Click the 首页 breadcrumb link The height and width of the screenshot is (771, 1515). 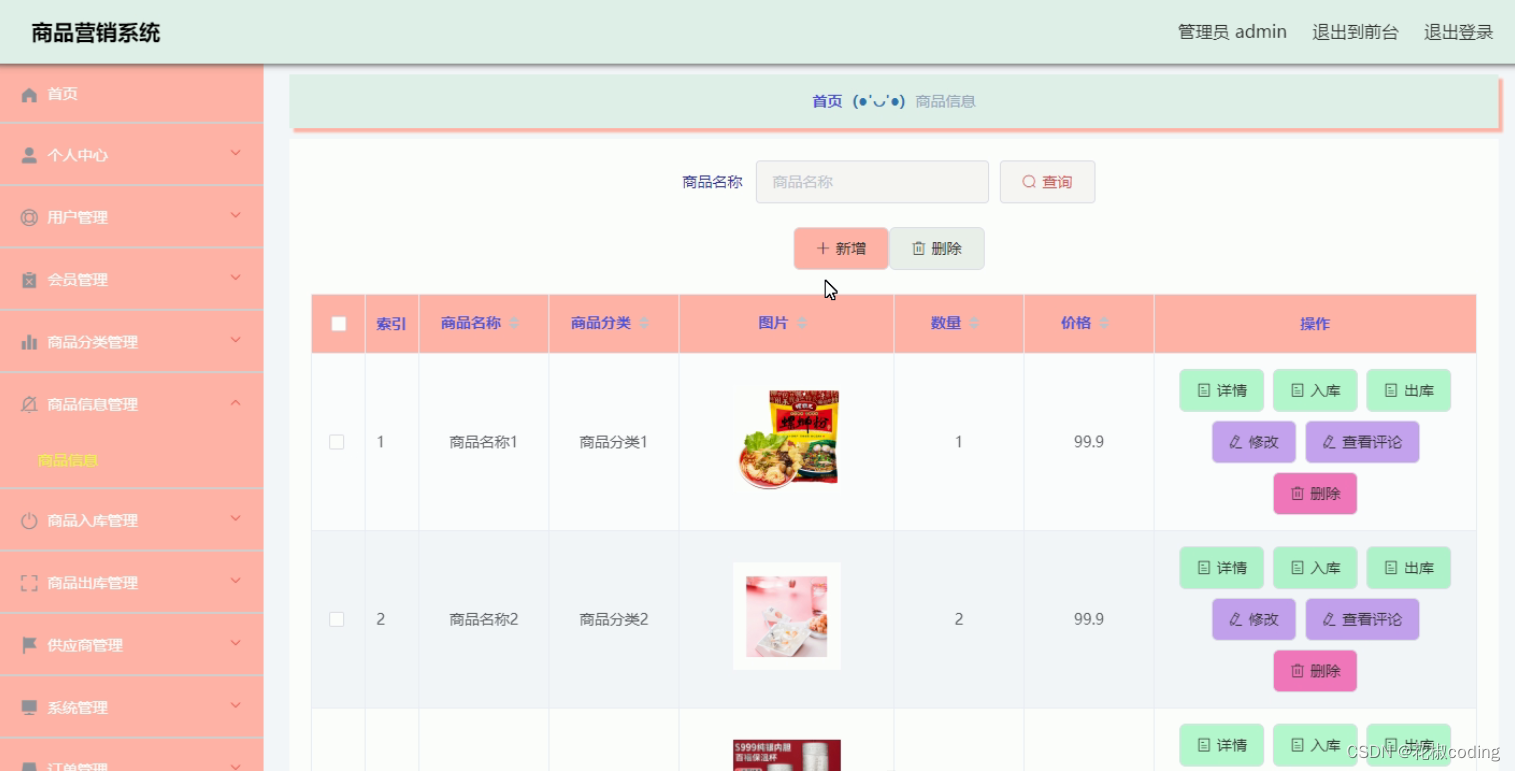coord(826,100)
